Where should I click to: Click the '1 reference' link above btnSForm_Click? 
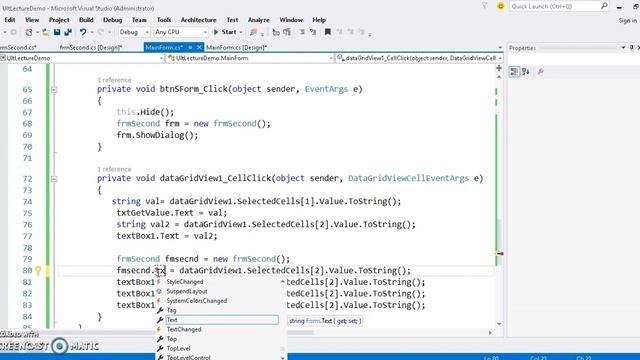coord(114,80)
